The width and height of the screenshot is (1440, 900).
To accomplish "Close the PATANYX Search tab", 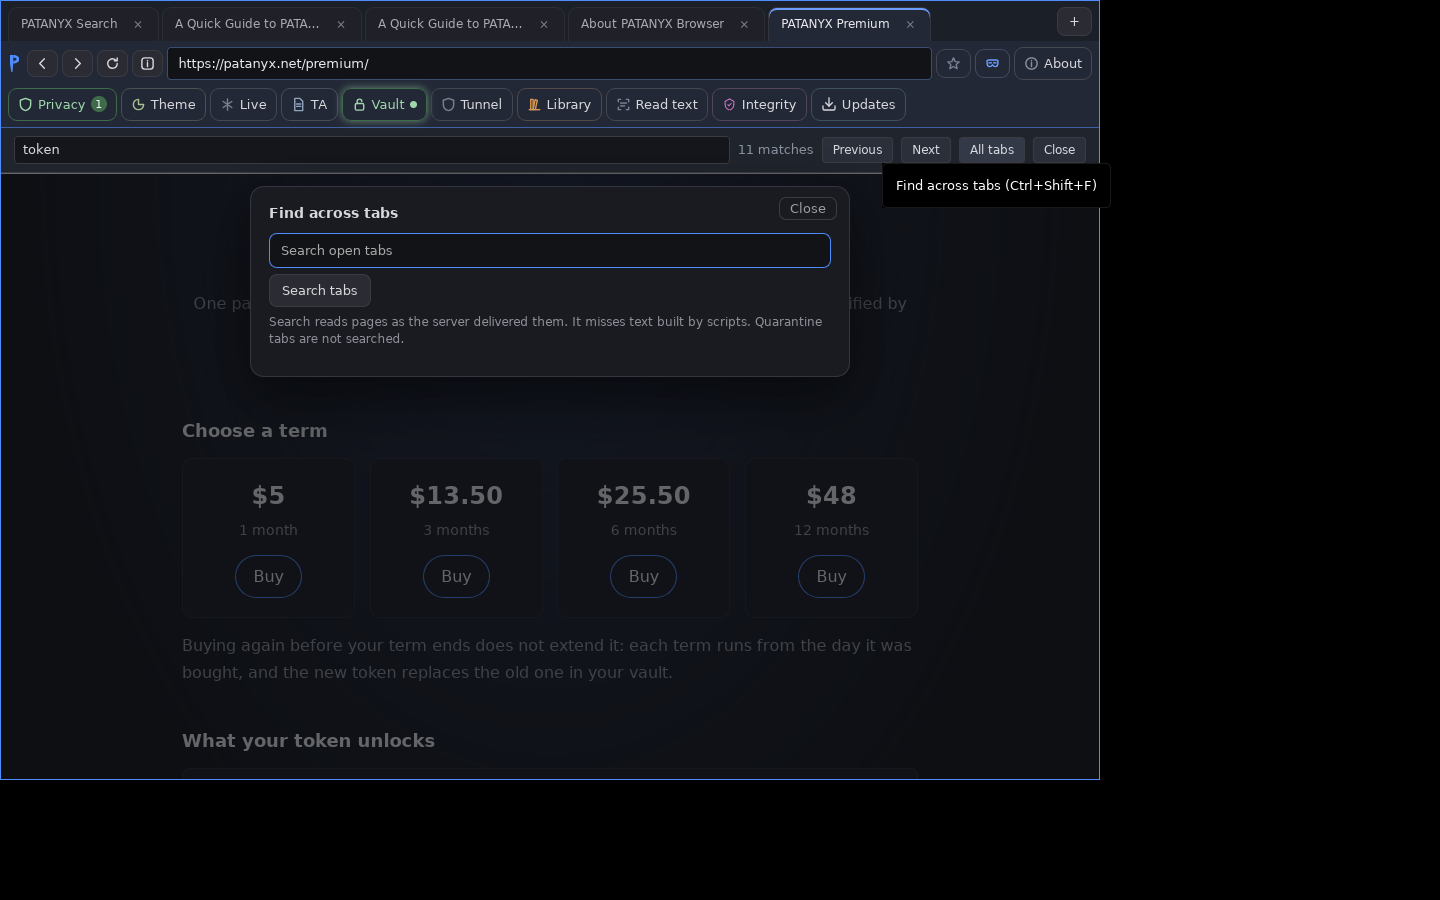I will (138, 24).
